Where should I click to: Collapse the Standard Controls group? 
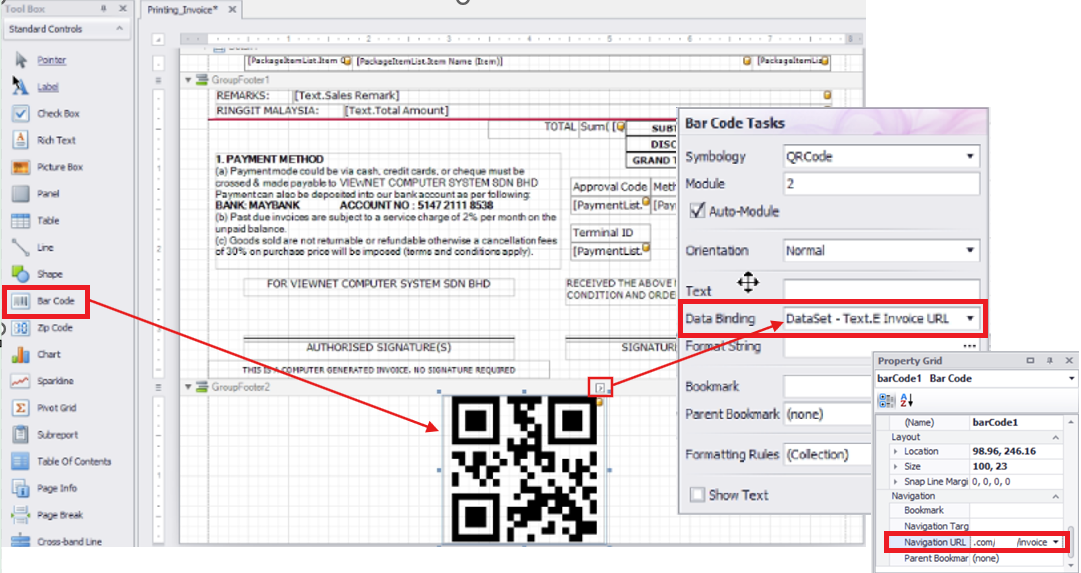[119, 30]
